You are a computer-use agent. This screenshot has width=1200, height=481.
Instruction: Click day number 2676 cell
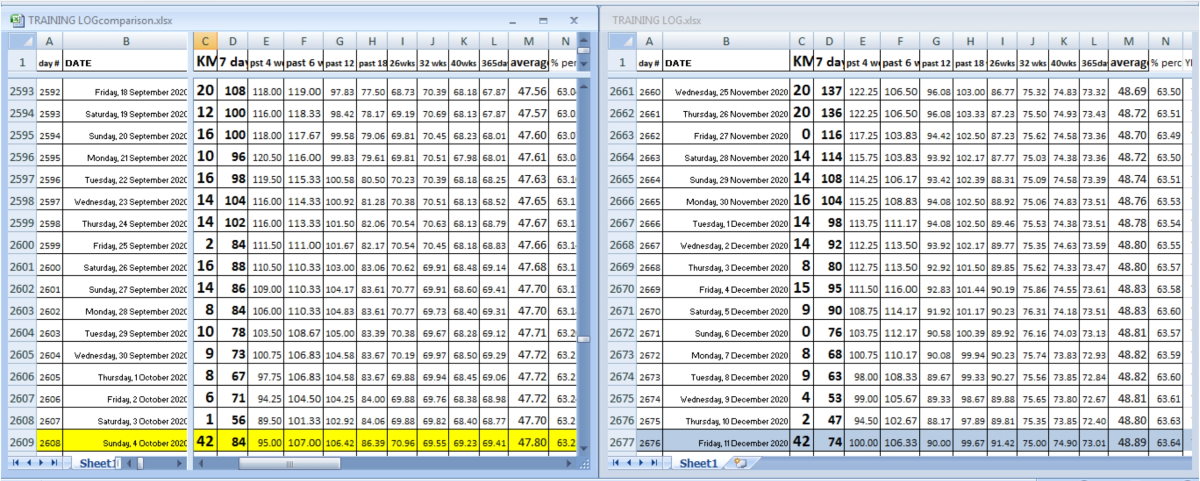tap(650, 442)
